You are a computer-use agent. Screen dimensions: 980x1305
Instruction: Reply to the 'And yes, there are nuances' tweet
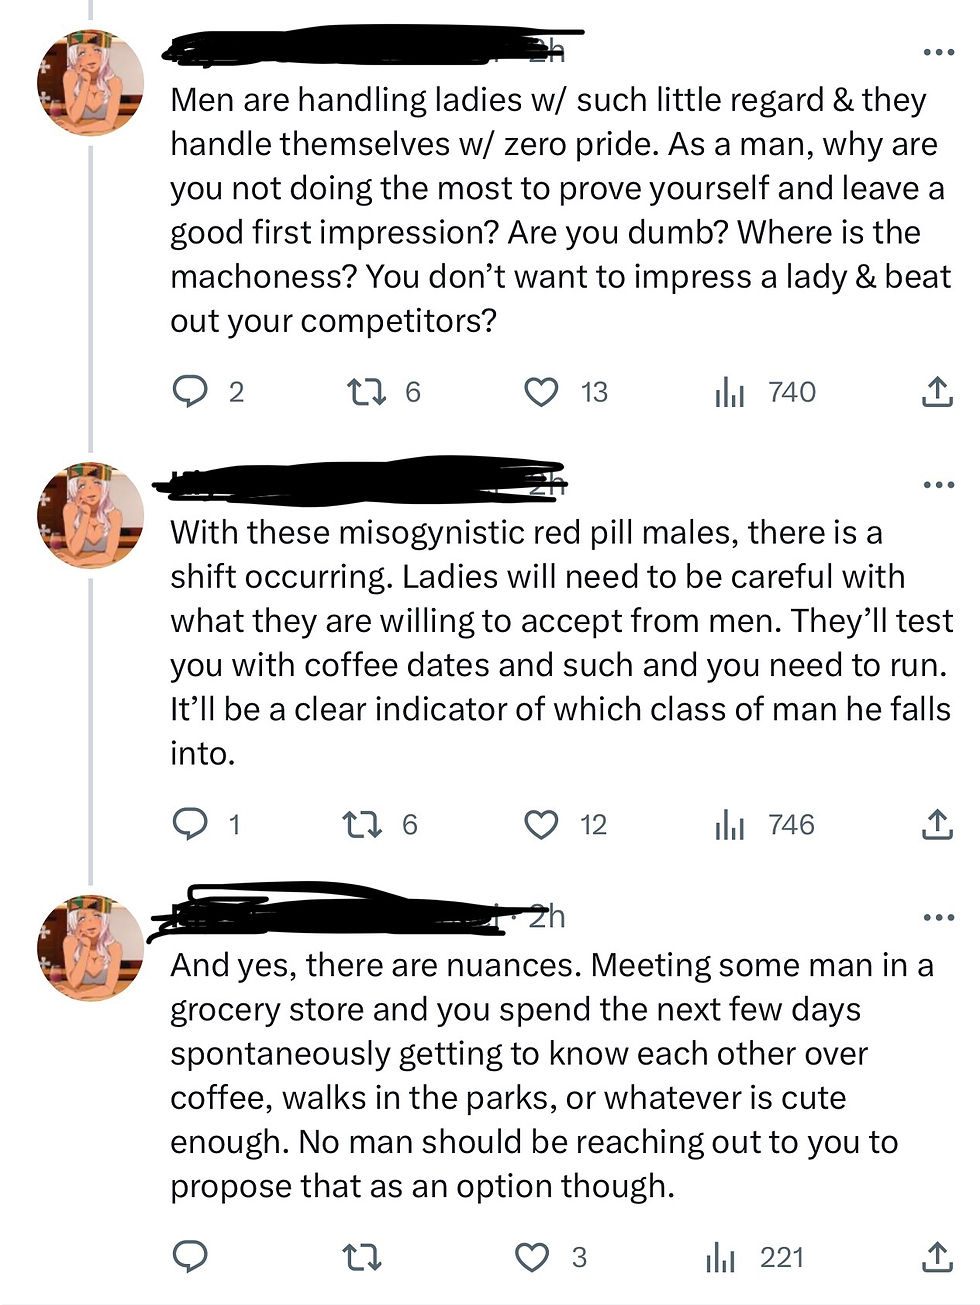coord(190,1256)
